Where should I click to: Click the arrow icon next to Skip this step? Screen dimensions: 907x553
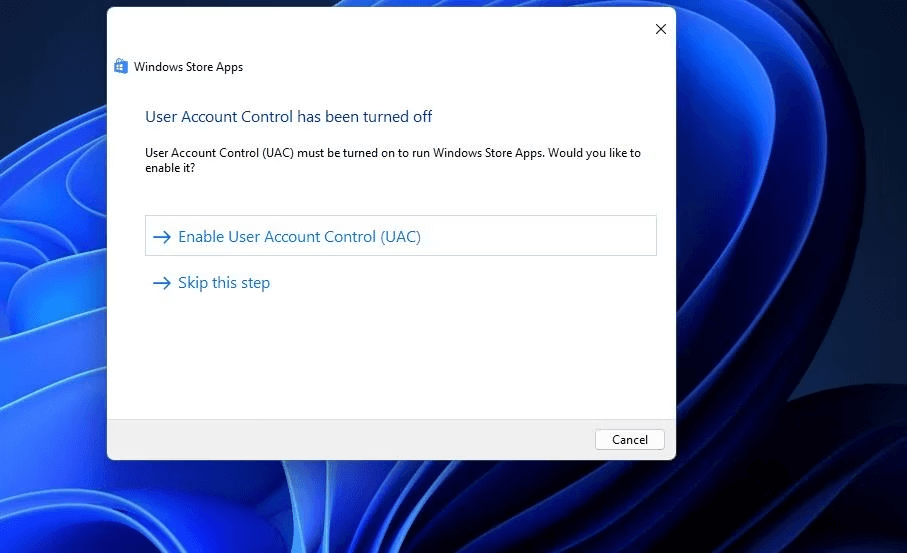162,283
